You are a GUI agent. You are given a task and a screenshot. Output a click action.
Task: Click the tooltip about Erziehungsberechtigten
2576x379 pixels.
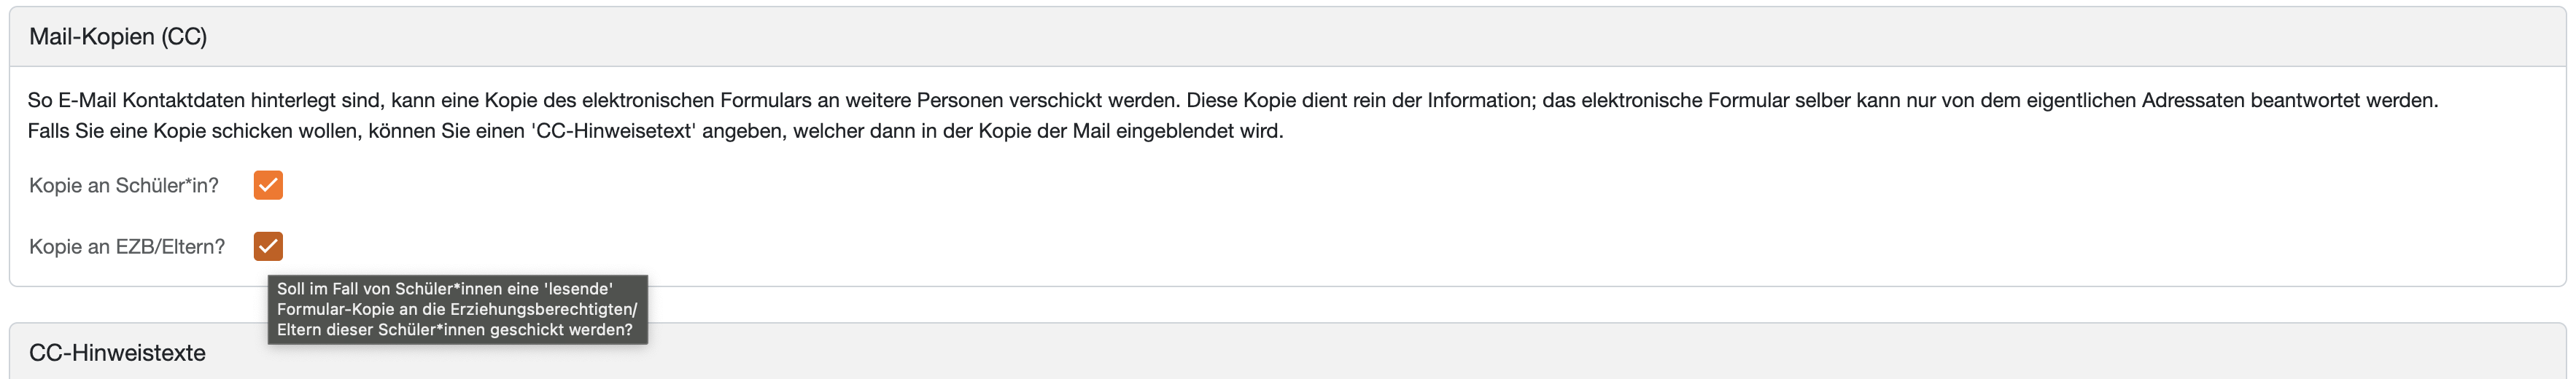457,309
